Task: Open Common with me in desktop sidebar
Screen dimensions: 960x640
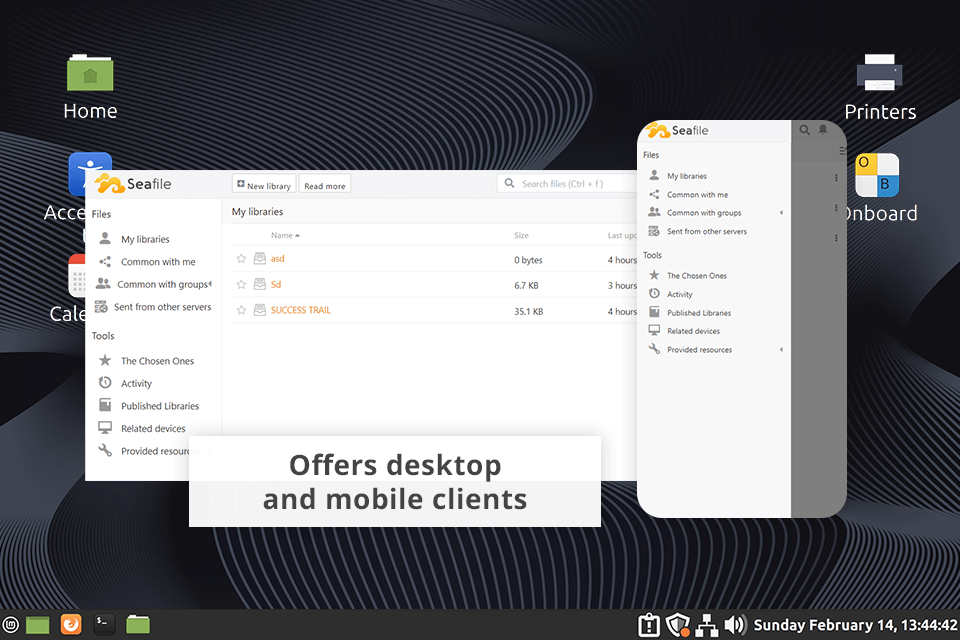Action: pos(158,262)
